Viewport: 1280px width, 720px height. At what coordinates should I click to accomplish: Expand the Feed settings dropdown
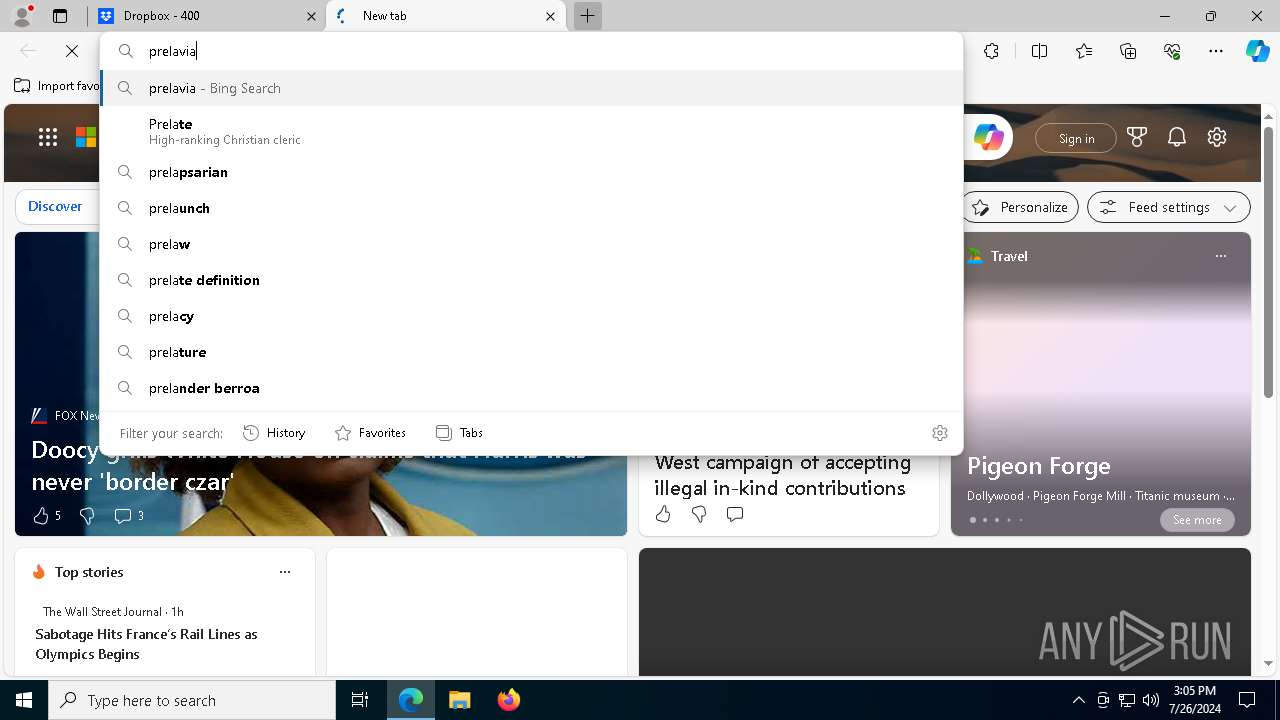pyautogui.click(x=1168, y=207)
